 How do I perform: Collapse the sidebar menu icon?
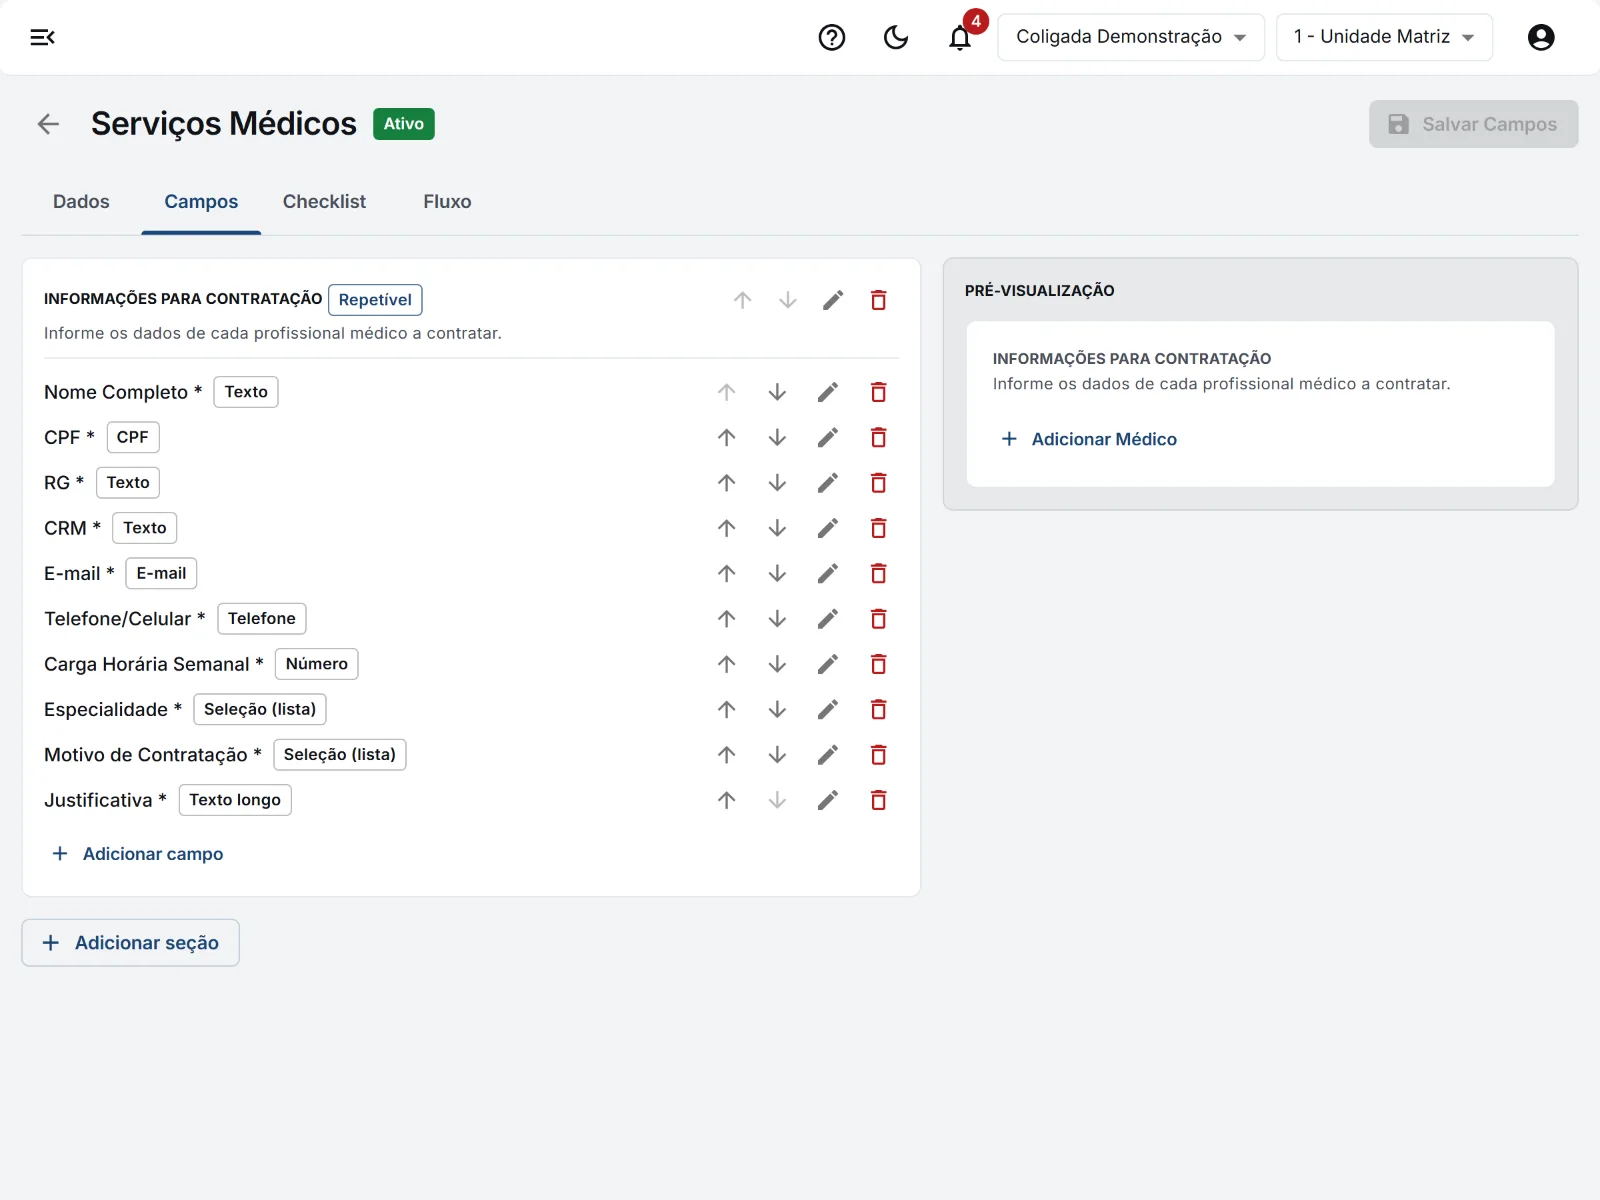pyautogui.click(x=42, y=37)
